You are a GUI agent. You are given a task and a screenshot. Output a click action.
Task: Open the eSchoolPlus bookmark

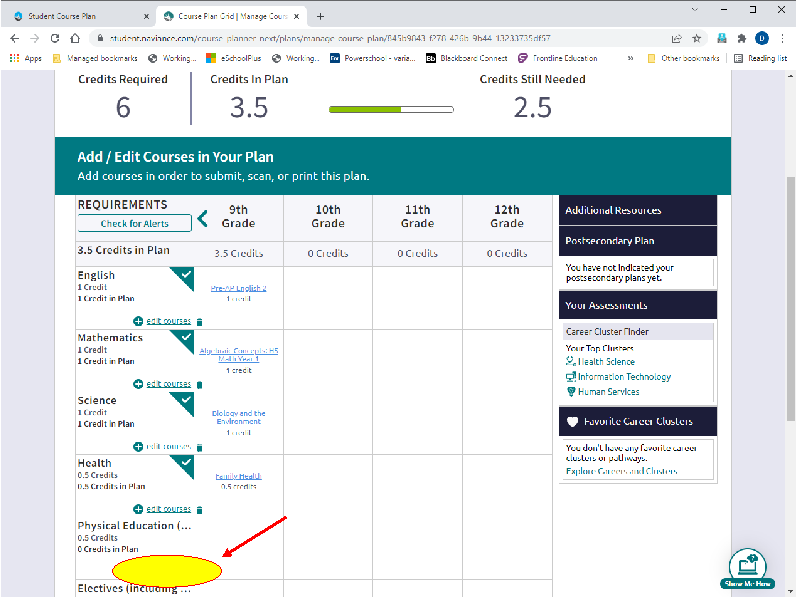pyautogui.click(x=234, y=58)
